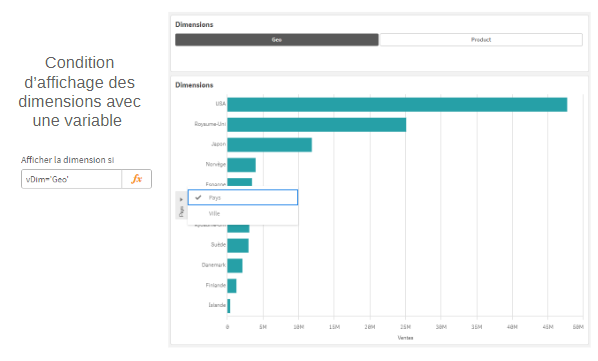Click the USA axis label
Viewport: 598px width, 361px height.
pyautogui.click(x=220, y=104)
